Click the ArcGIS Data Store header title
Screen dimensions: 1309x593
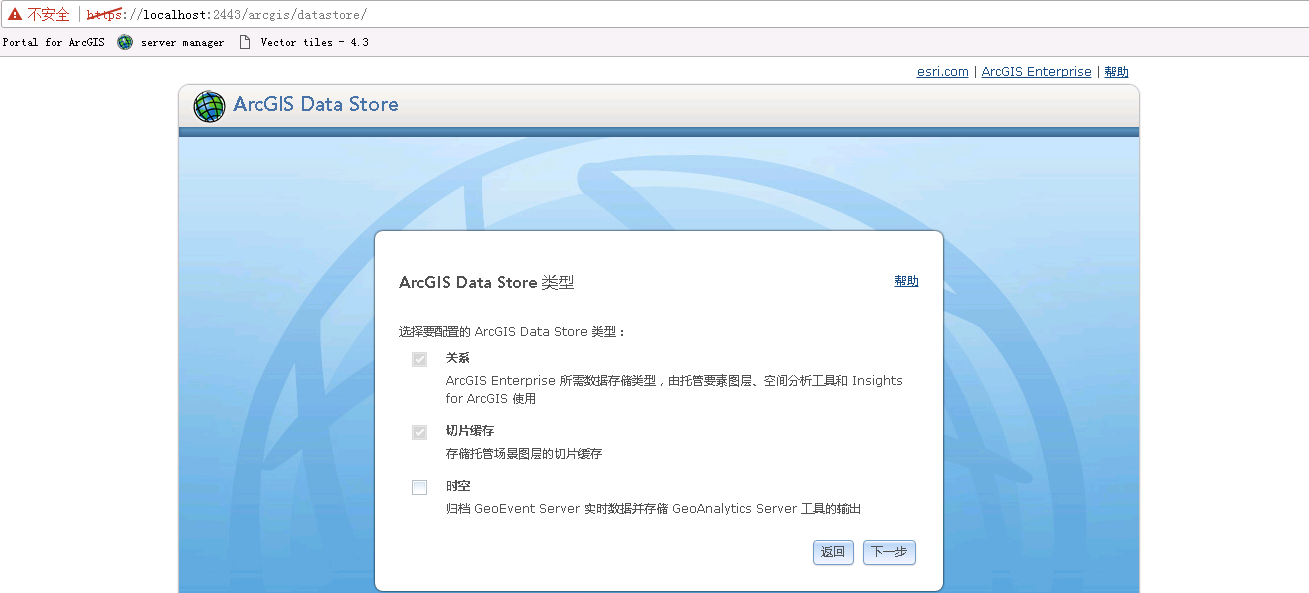pyautogui.click(x=316, y=104)
